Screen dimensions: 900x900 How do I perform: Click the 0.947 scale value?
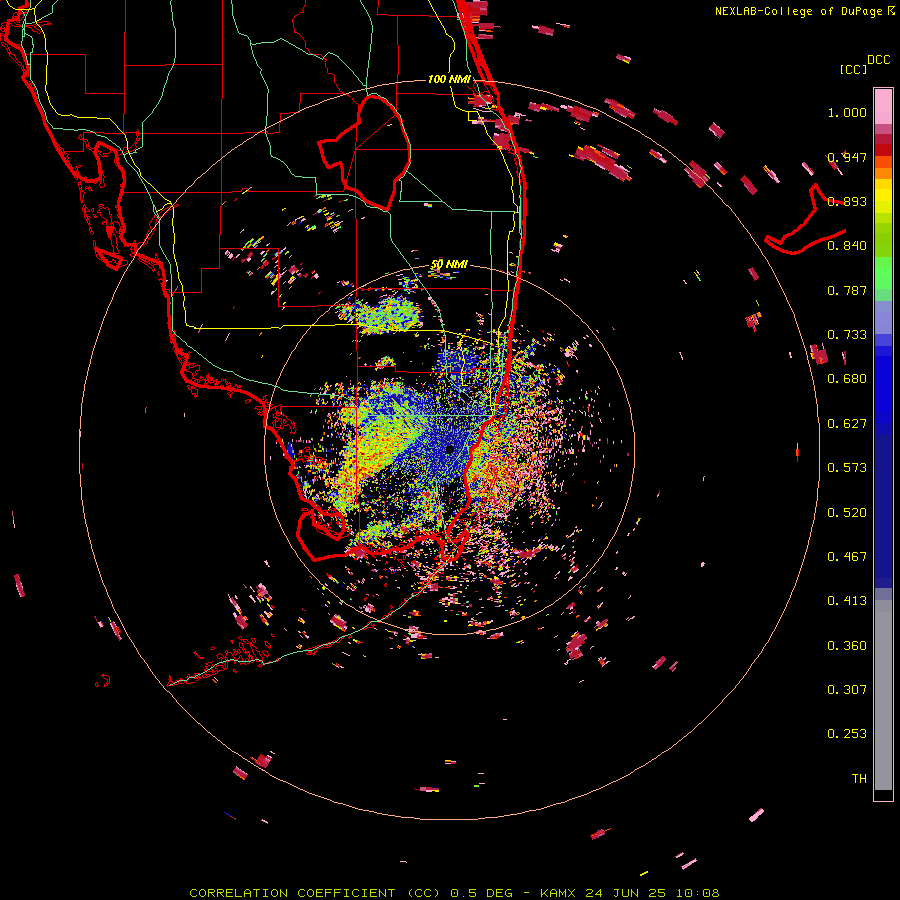[847, 157]
